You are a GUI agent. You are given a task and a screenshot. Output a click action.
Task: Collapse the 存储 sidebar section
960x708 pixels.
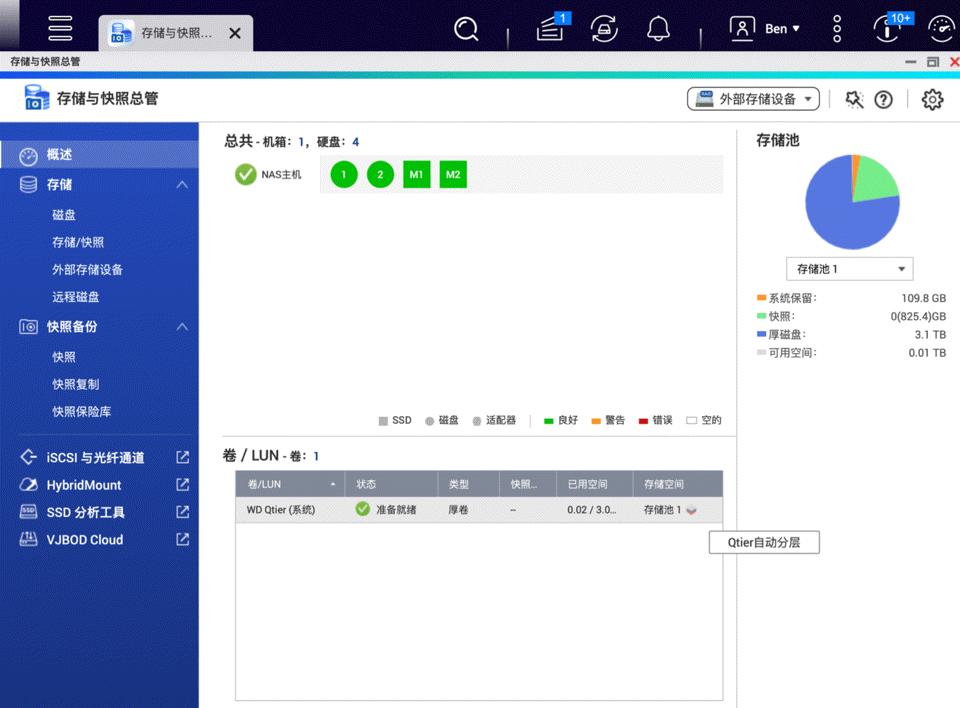(182, 184)
